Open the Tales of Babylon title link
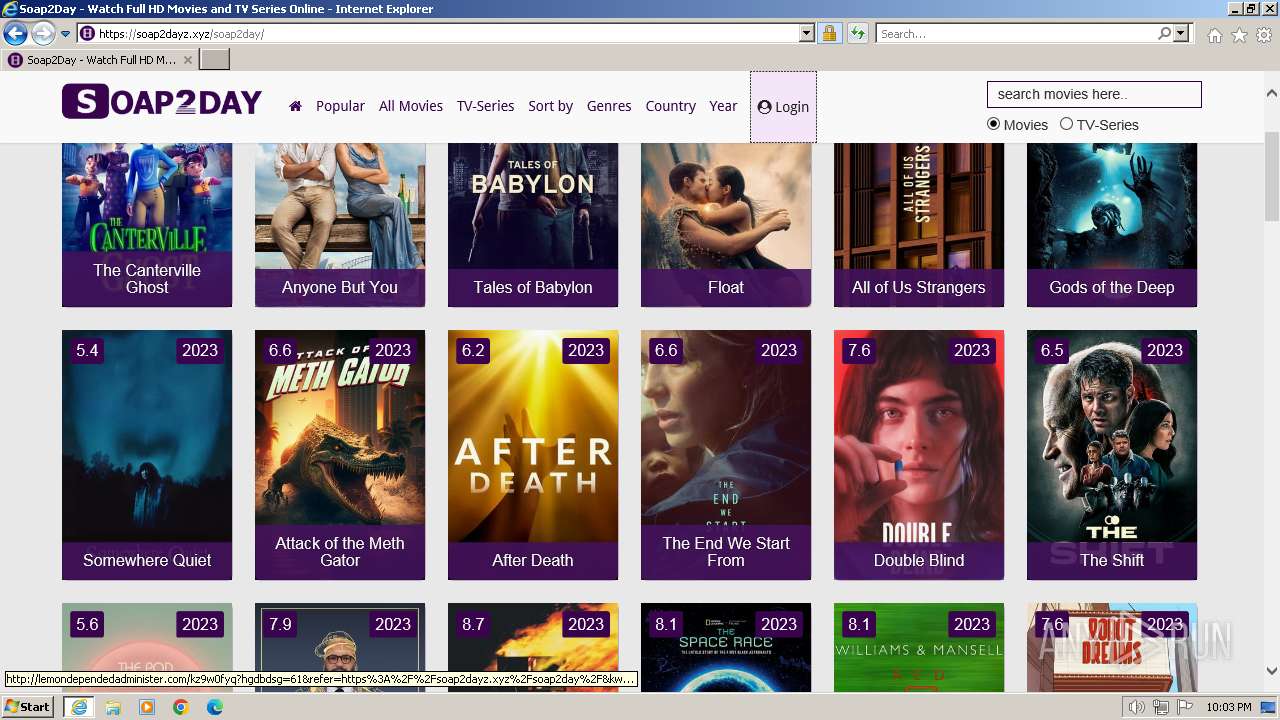The width and height of the screenshot is (1280, 720). point(533,287)
